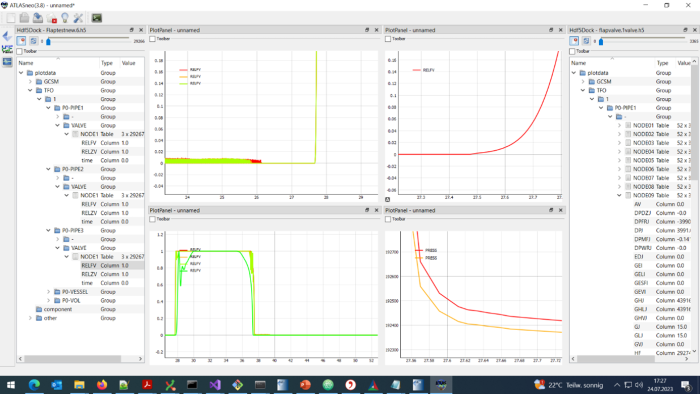Open File Explorer from the taskbar

pos(79,385)
